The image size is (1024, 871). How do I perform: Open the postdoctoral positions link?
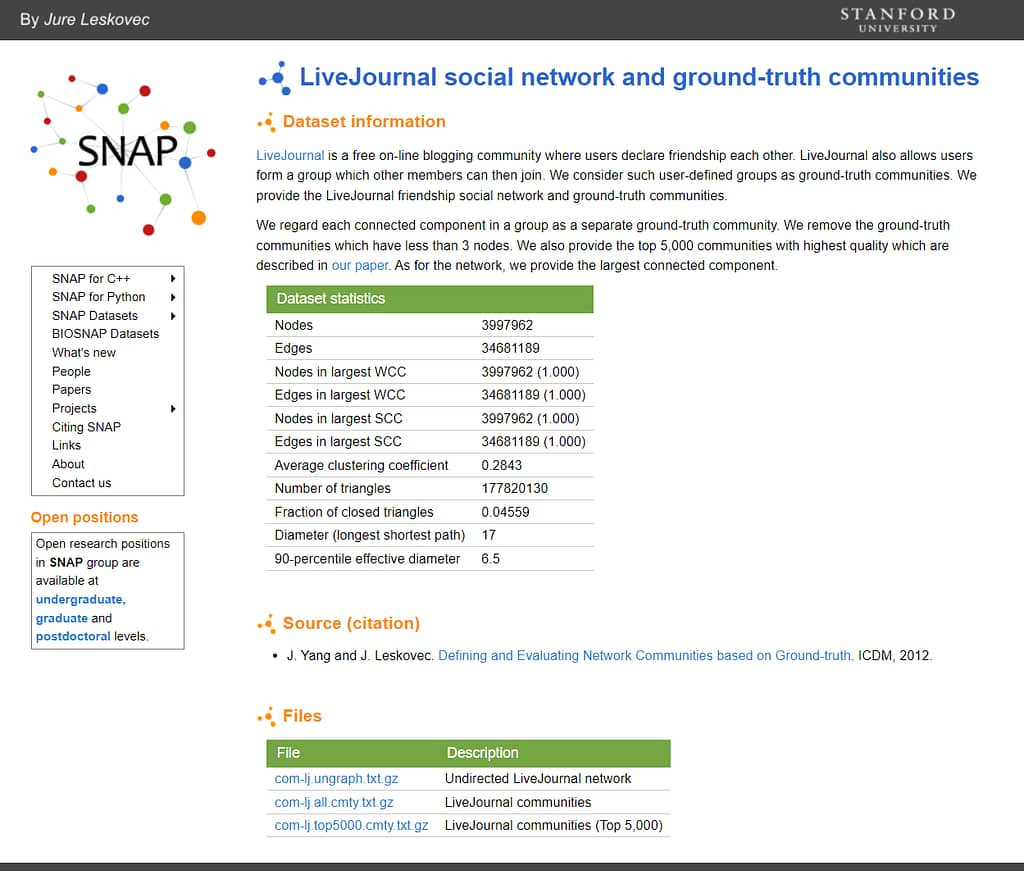point(72,637)
